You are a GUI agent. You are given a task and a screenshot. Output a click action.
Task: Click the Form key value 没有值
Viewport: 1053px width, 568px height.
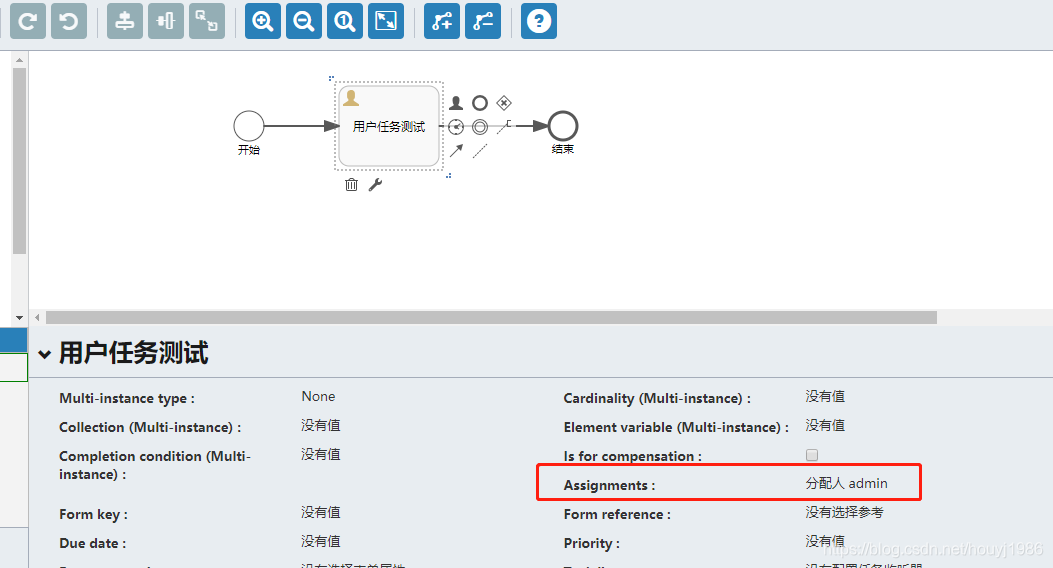pos(320,512)
